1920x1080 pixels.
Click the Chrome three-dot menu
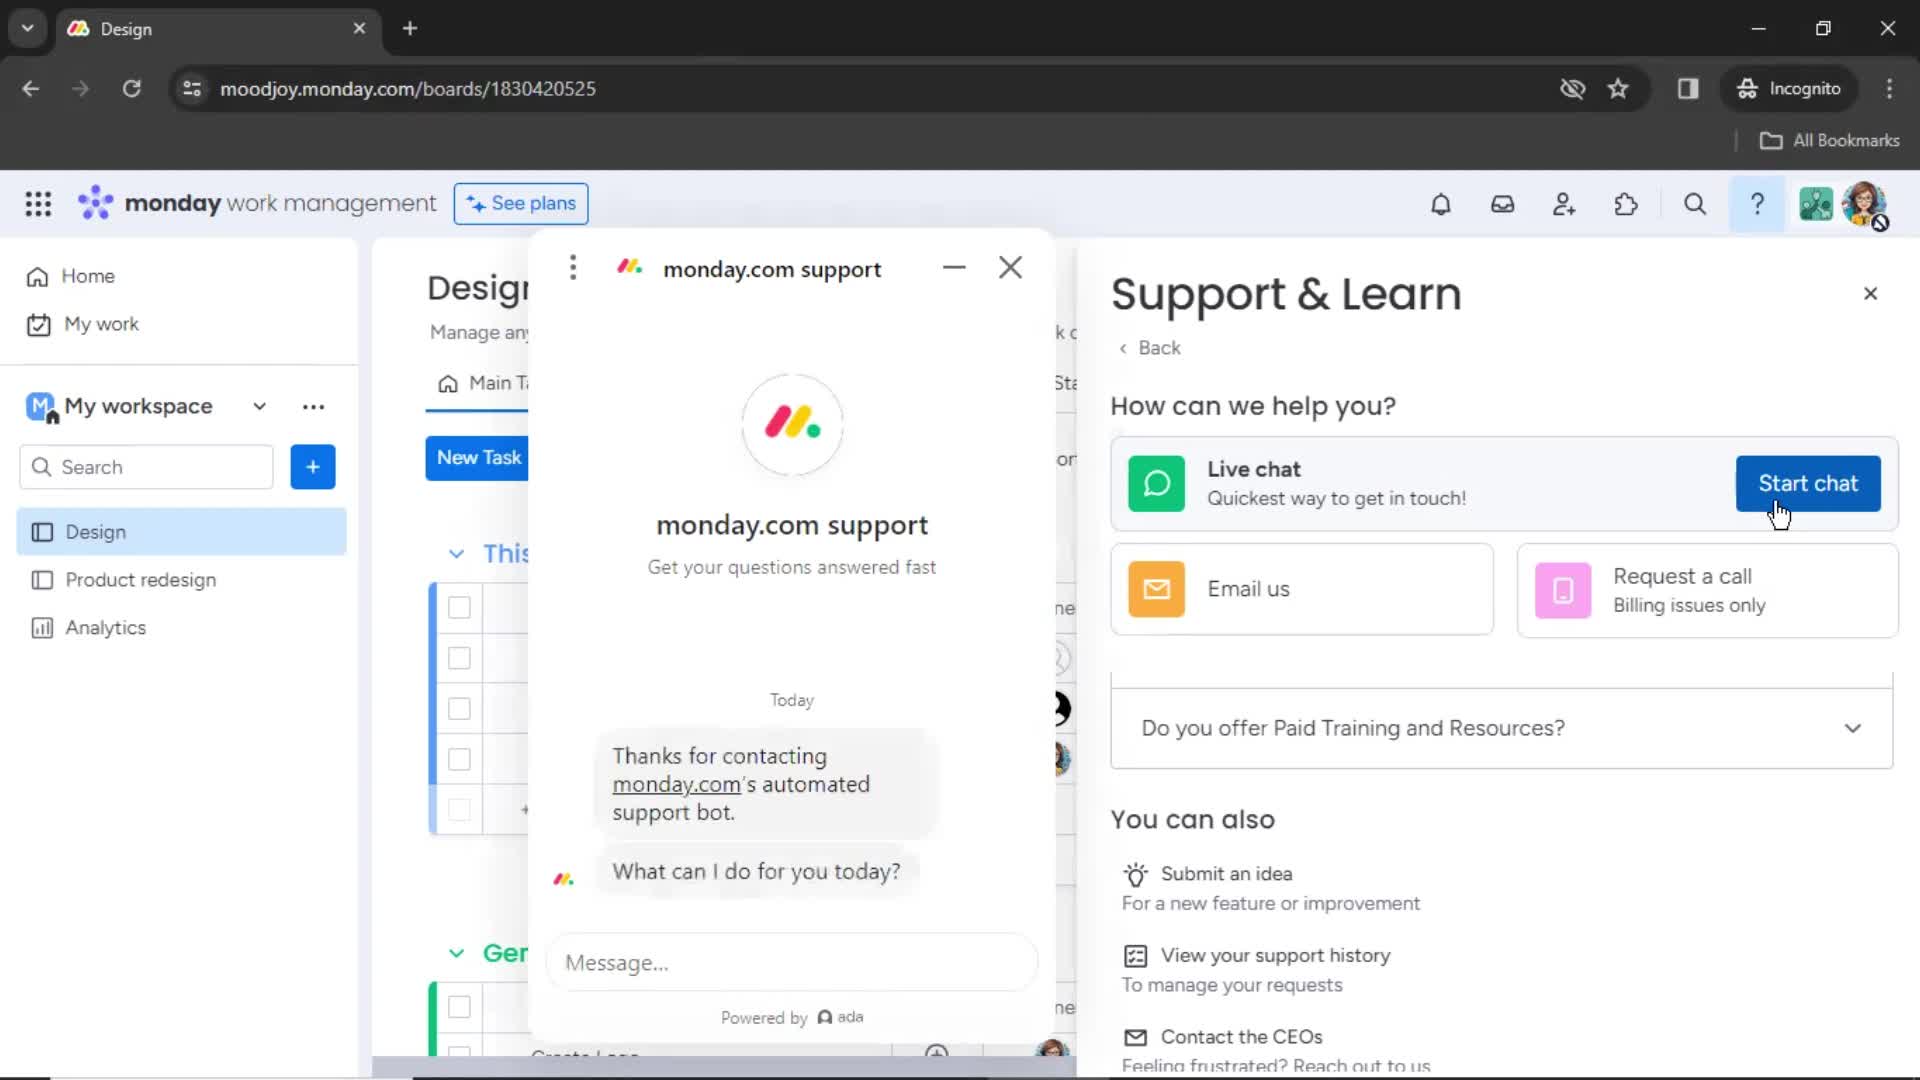click(1889, 89)
